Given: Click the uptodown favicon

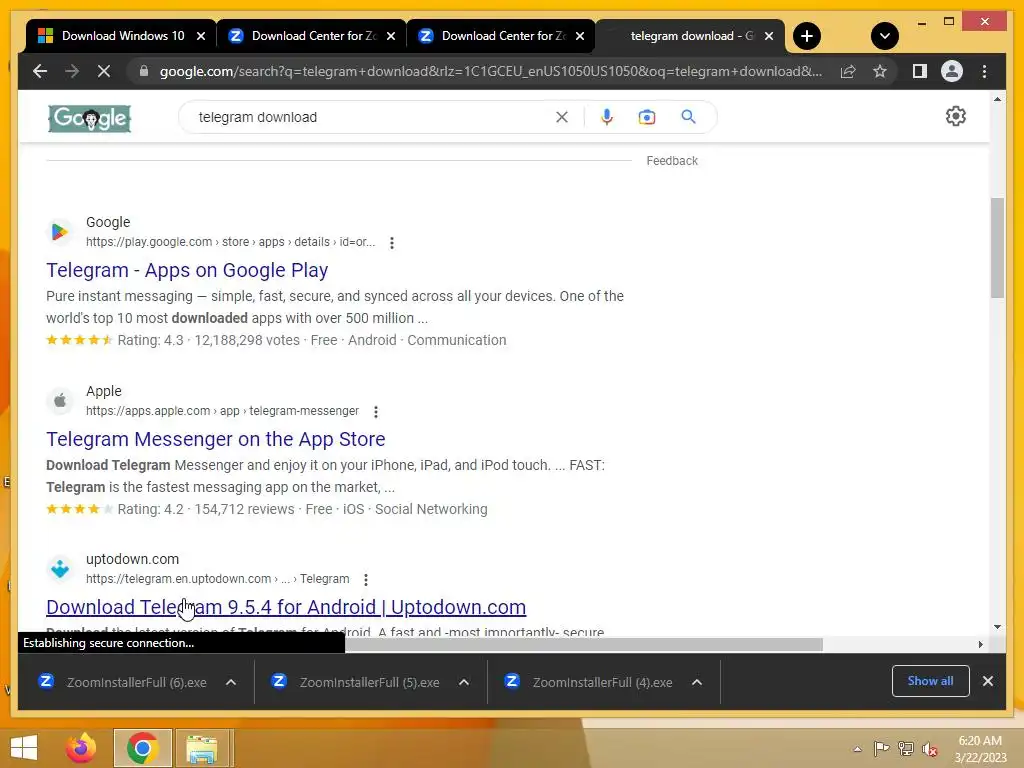Looking at the screenshot, I should click(60, 569).
